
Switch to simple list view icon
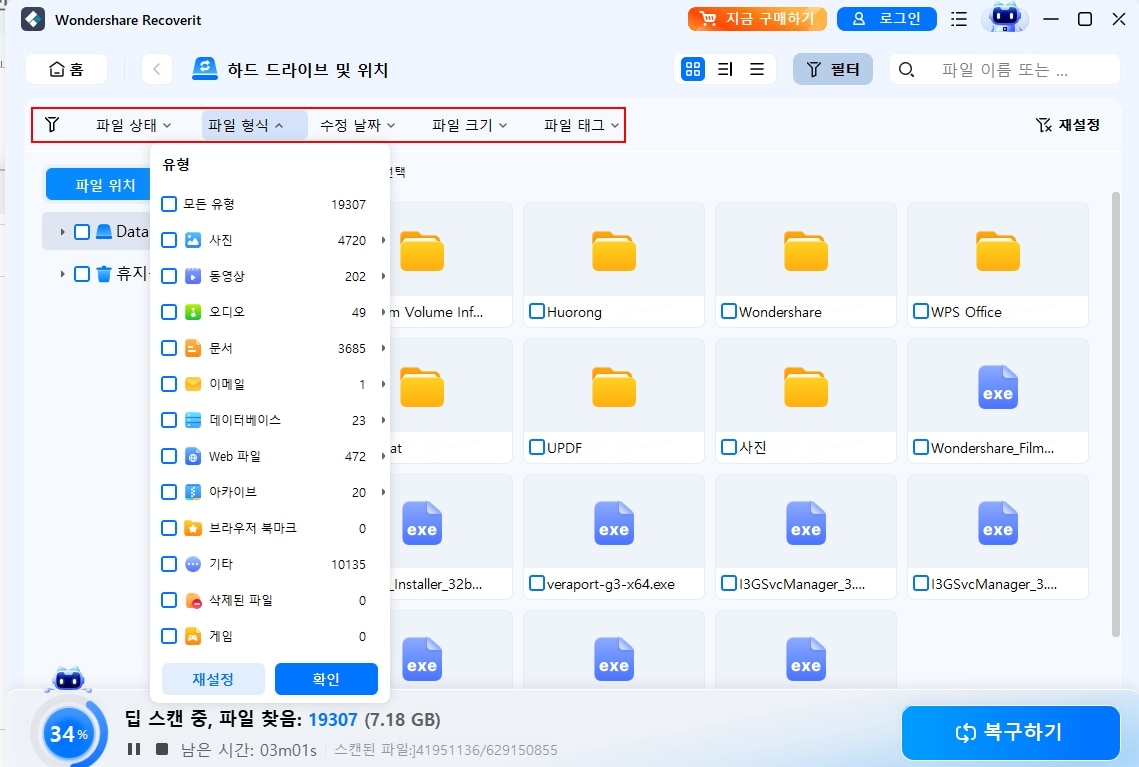click(757, 69)
